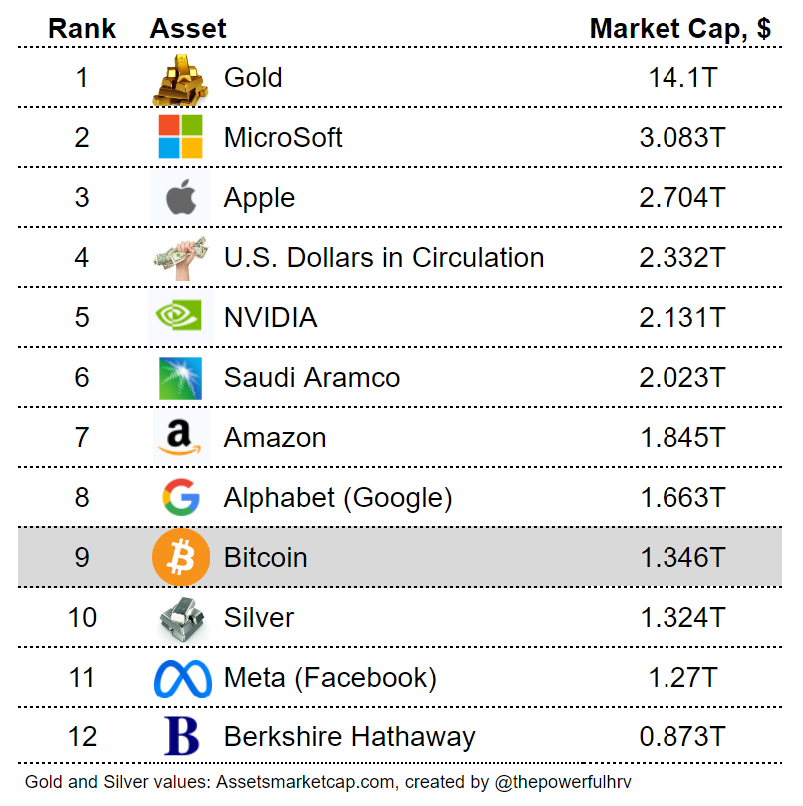
Task: Click the @thepowerfulhrv creator handle
Action: click(x=564, y=782)
